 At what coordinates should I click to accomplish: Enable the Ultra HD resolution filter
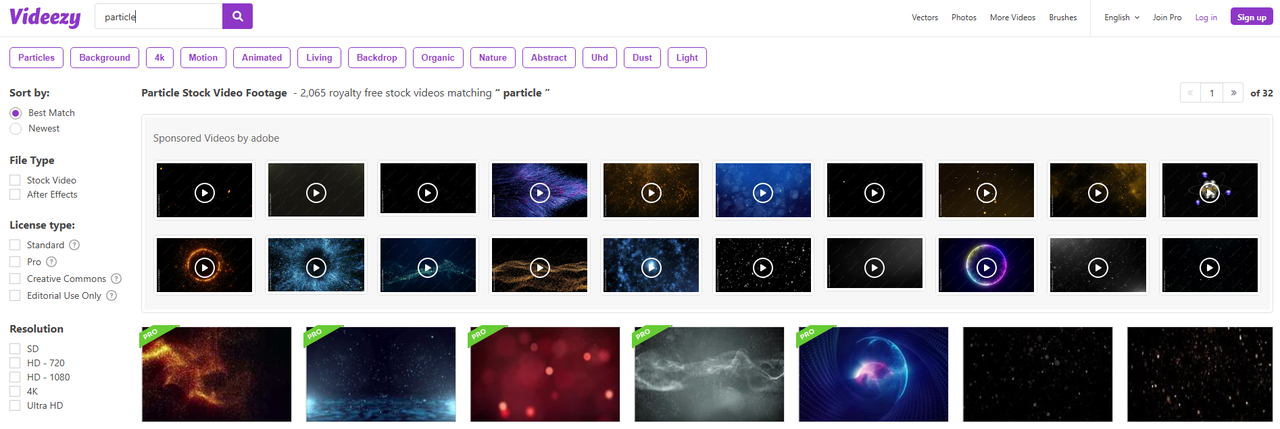15,406
